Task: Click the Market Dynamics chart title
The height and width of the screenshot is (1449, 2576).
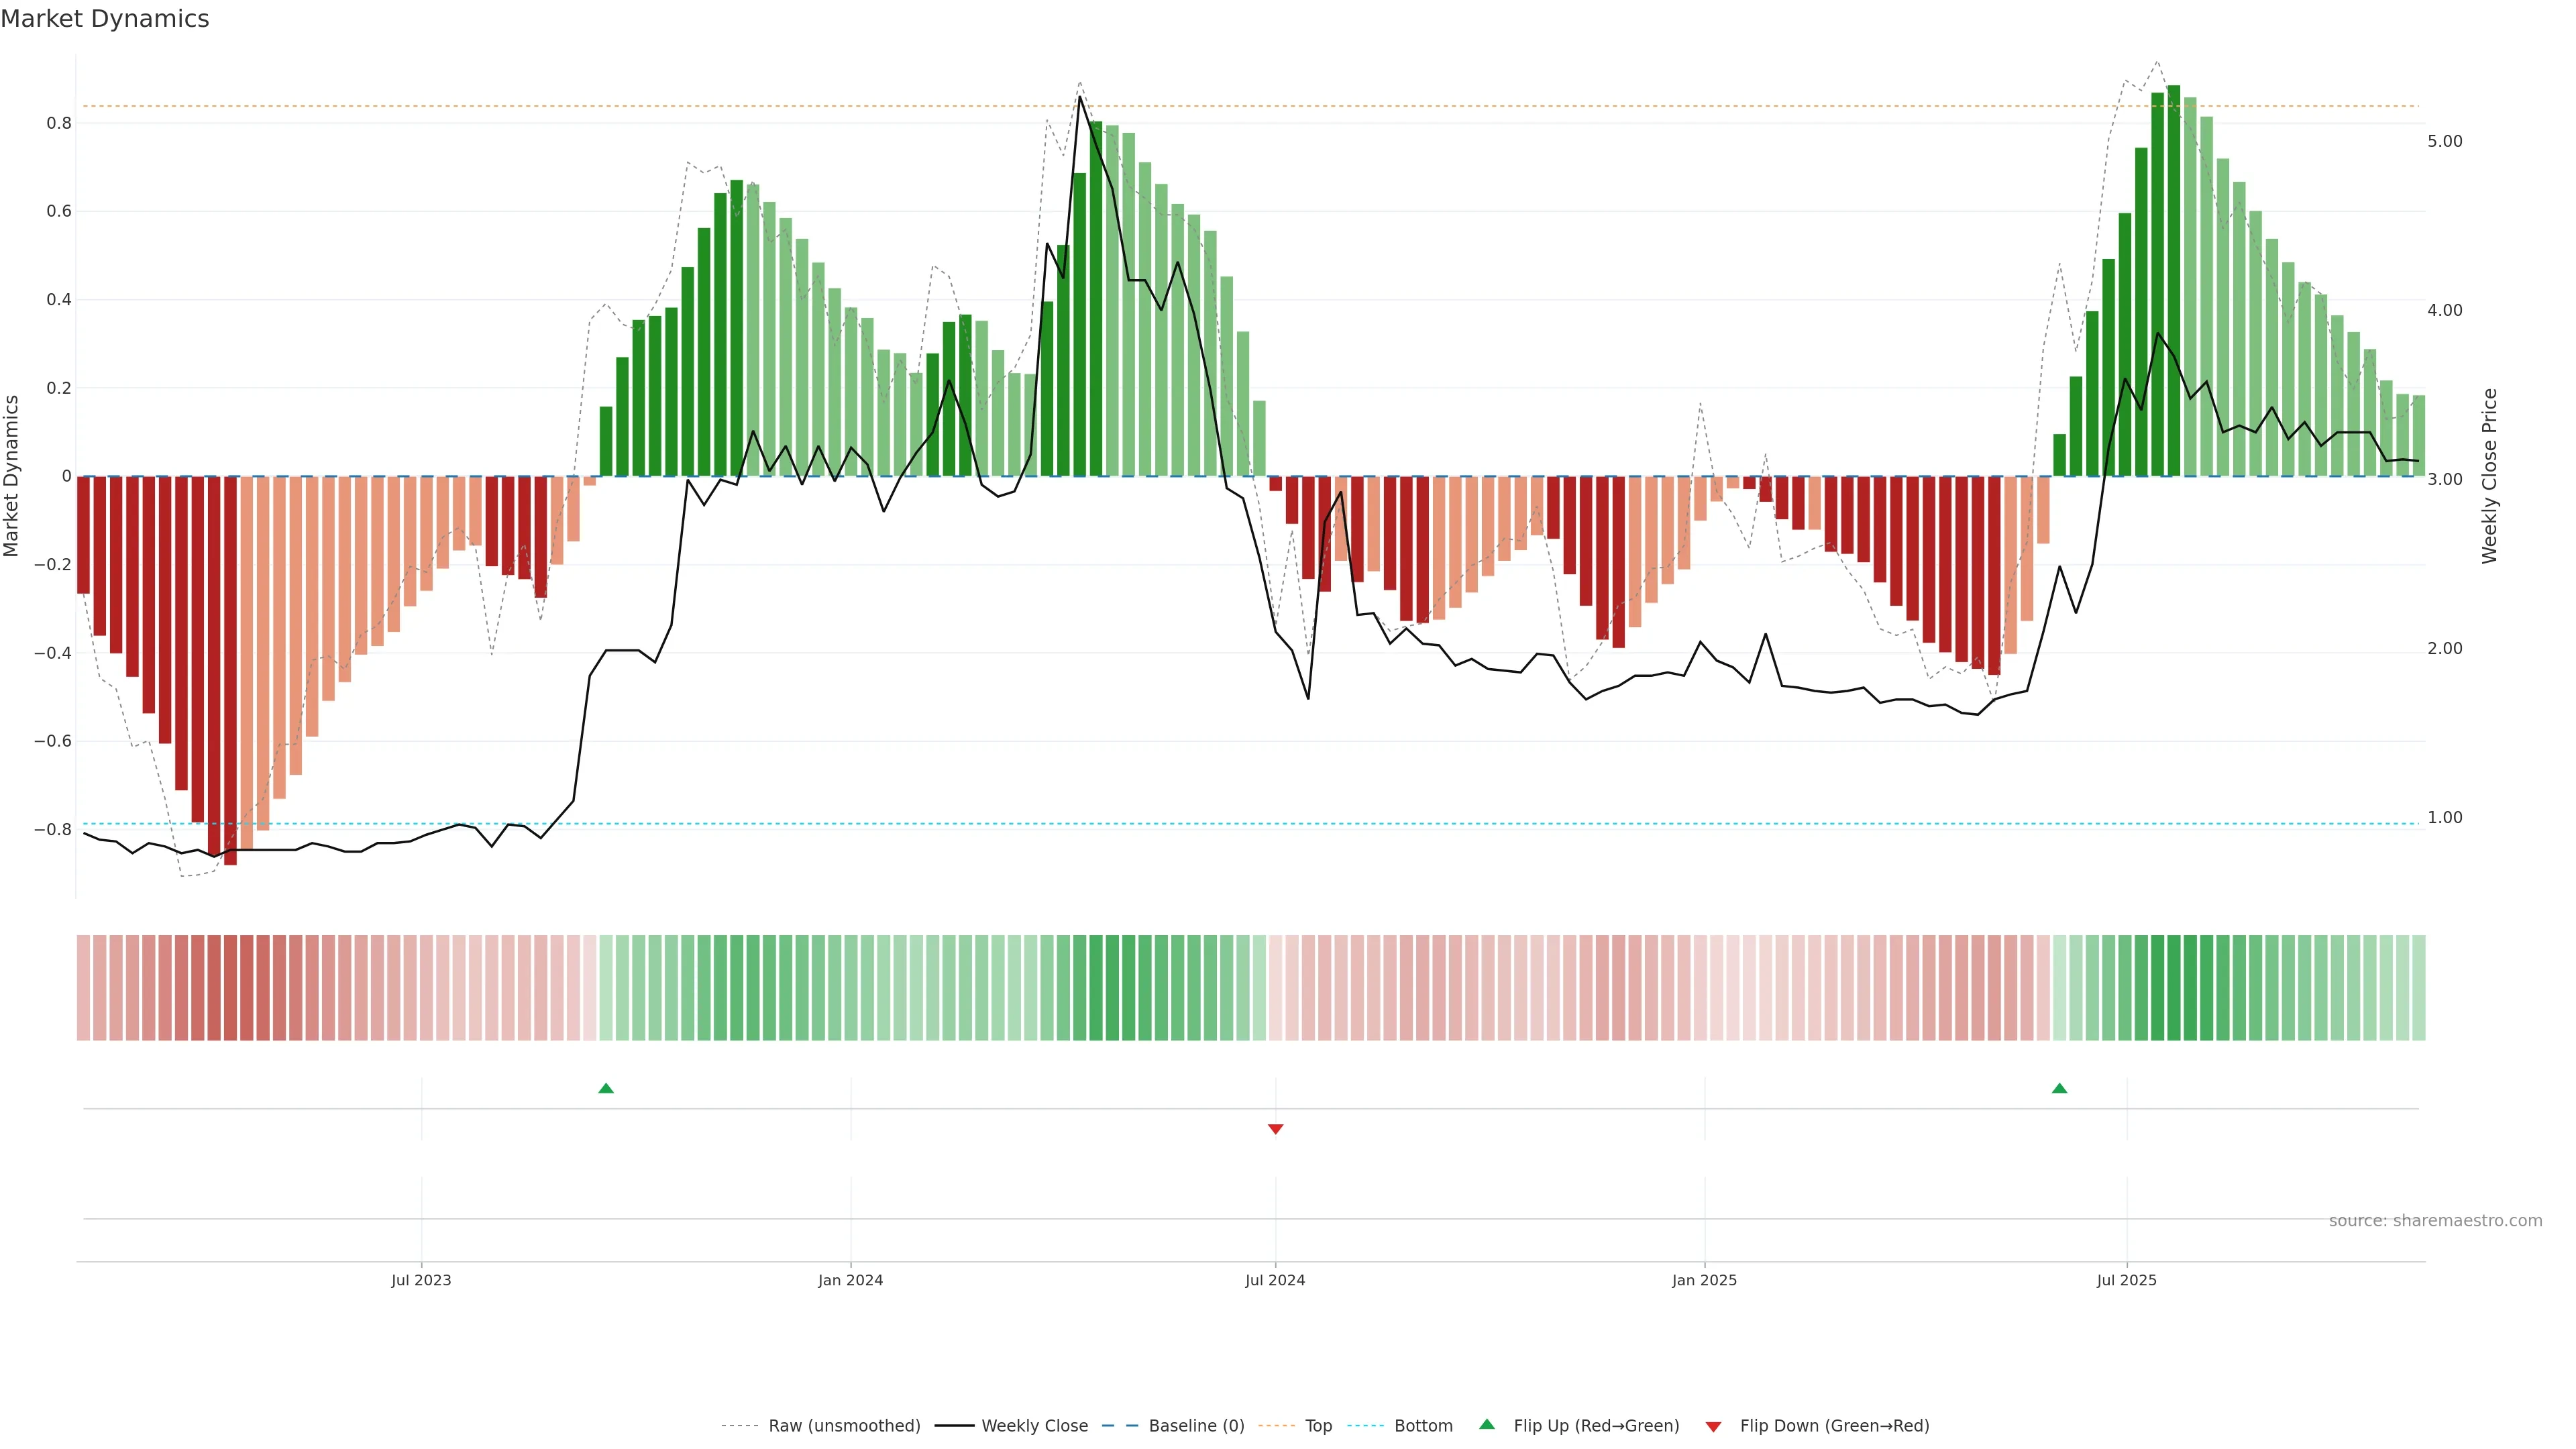Action: 105,19
